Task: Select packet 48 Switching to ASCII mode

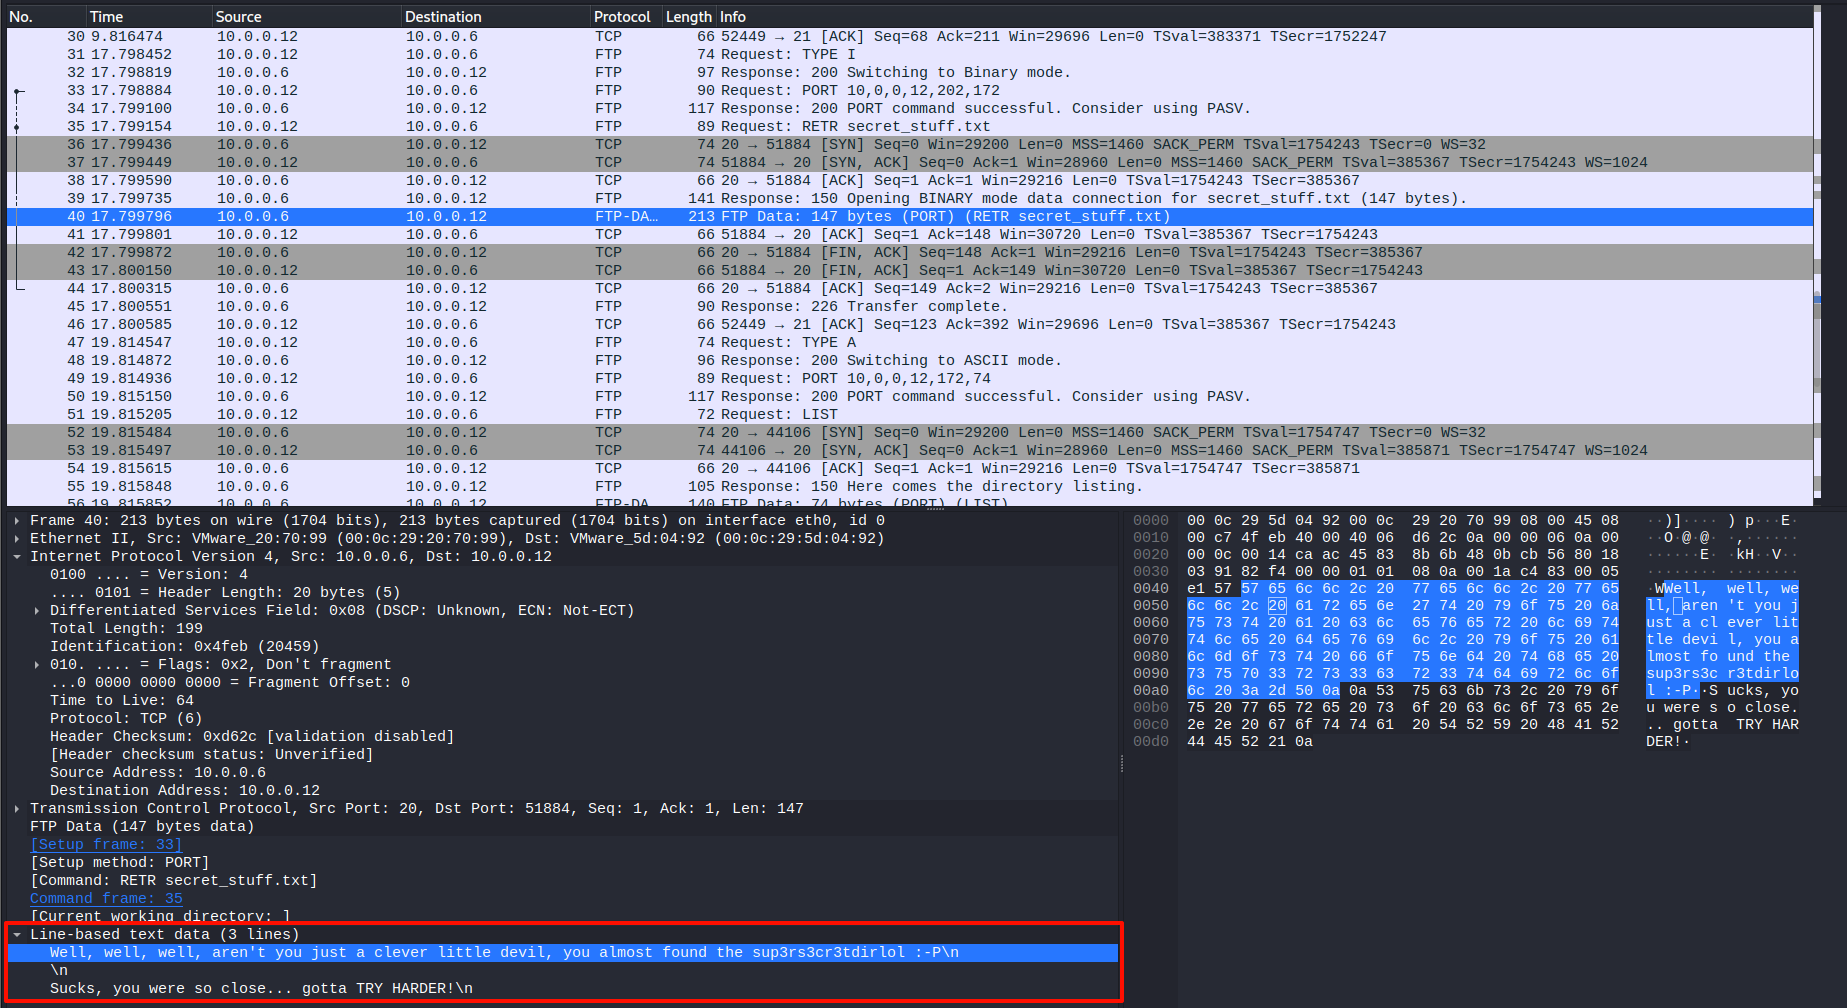Action: (x=909, y=361)
